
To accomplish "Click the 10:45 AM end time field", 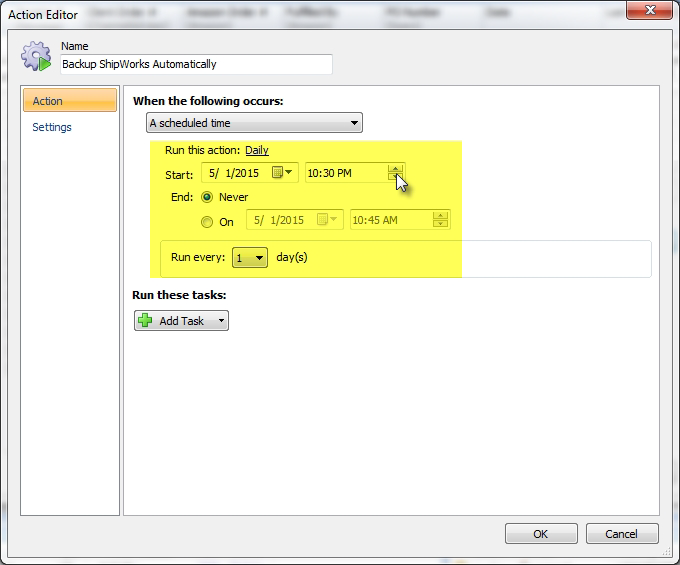I will (x=400, y=219).
